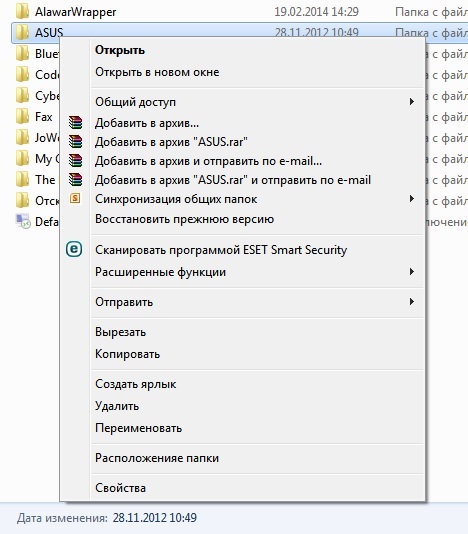Viewport: 468px width, 534px height.
Task: Click the Fax folder icon
Action: pyautogui.click(x=22, y=116)
